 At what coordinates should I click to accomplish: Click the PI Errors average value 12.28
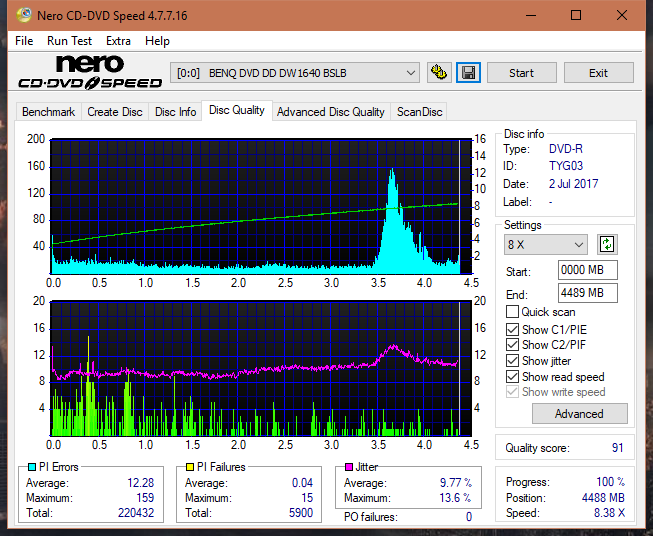coord(140,483)
